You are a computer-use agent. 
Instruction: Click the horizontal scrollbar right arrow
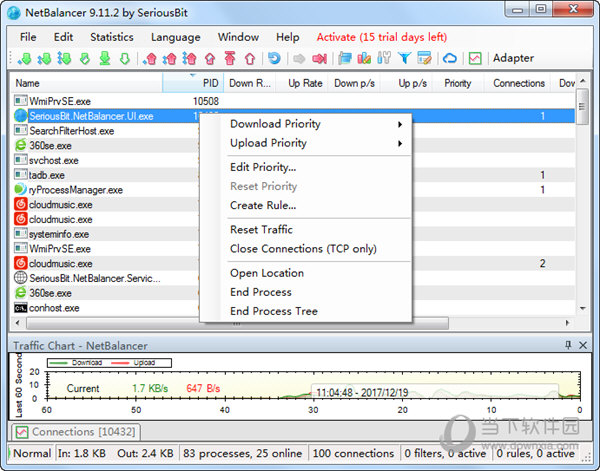[x=568, y=323]
